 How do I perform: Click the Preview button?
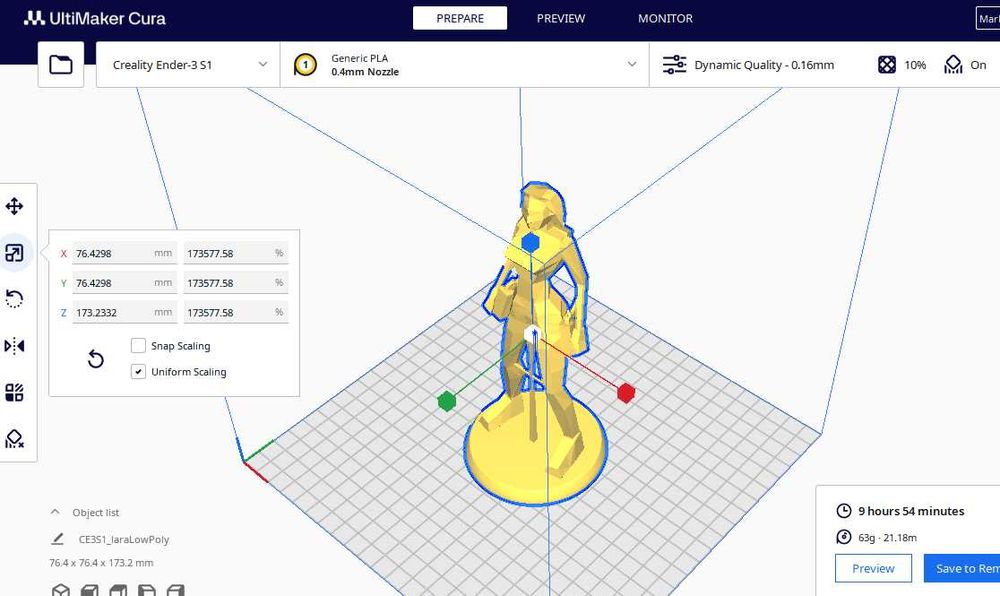click(x=873, y=568)
